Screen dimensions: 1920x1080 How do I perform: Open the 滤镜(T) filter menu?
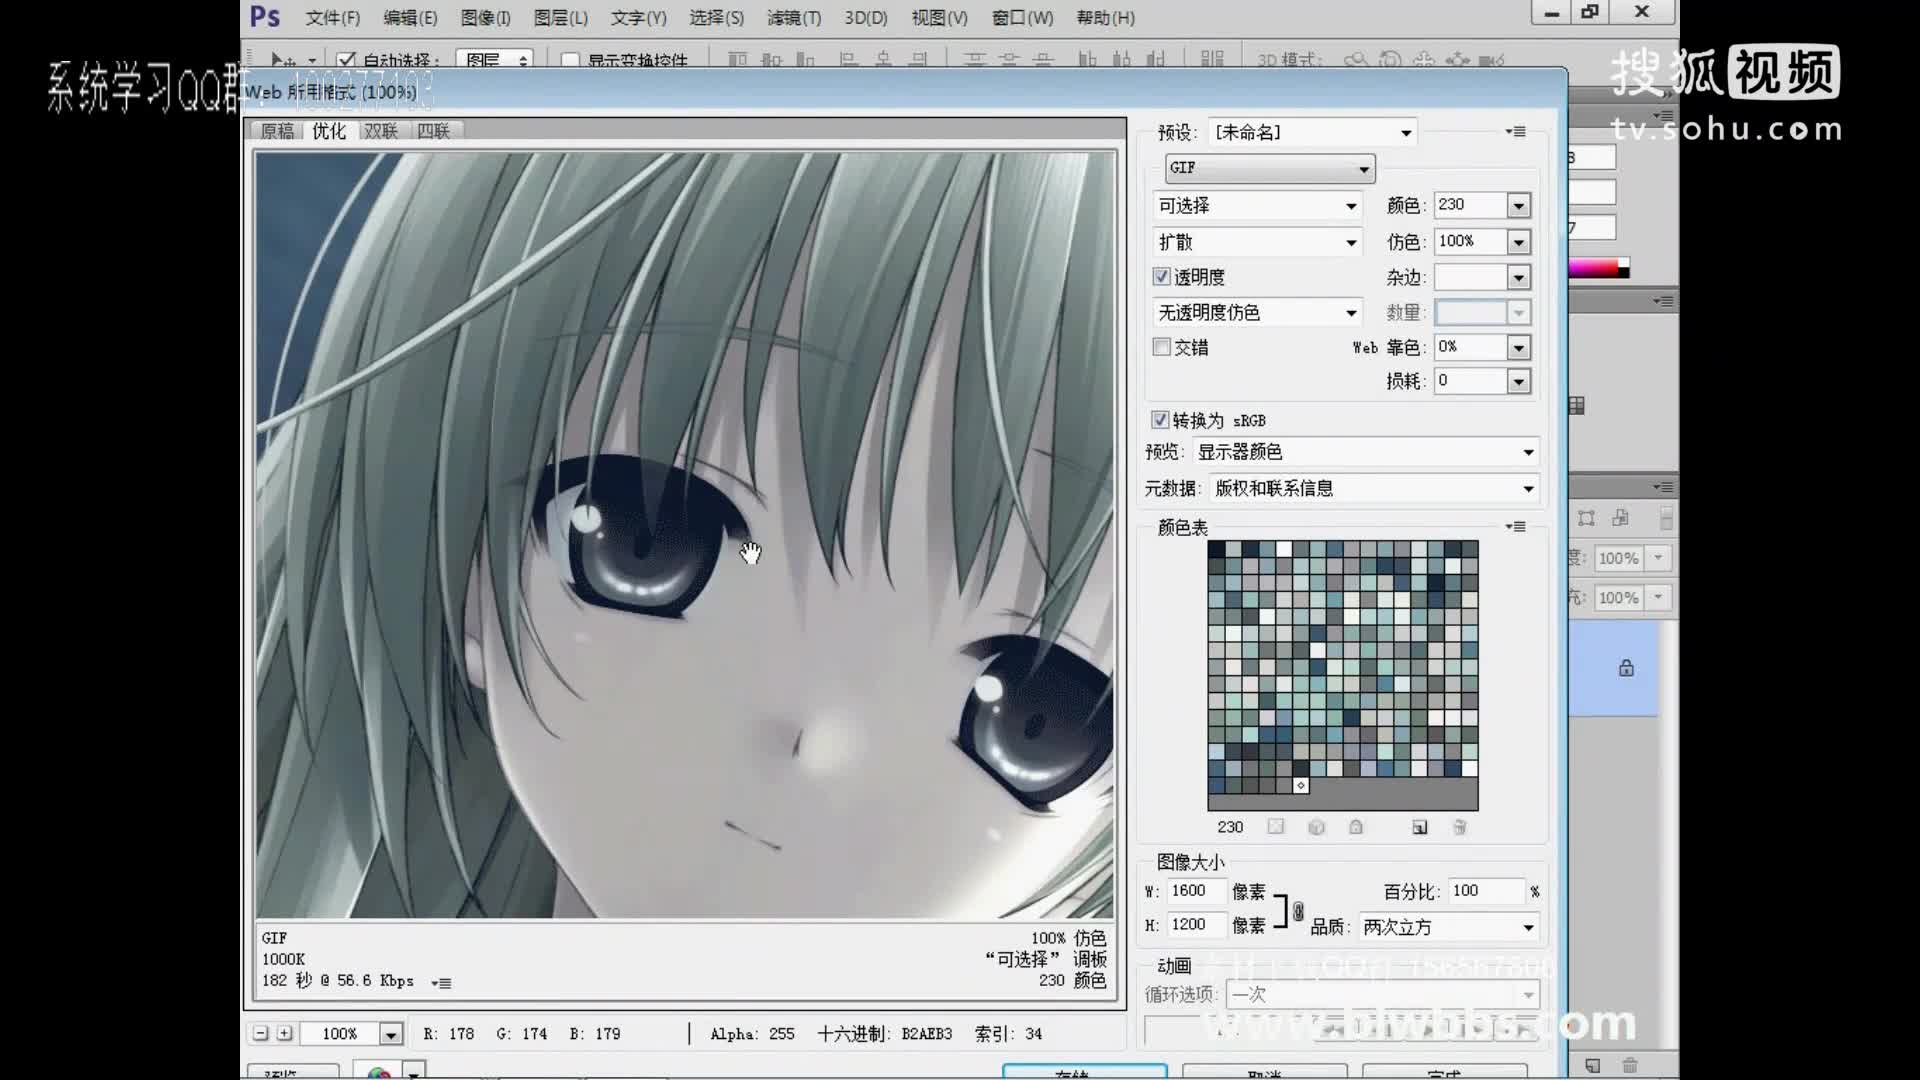pyautogui.click(x=794, y=18)
